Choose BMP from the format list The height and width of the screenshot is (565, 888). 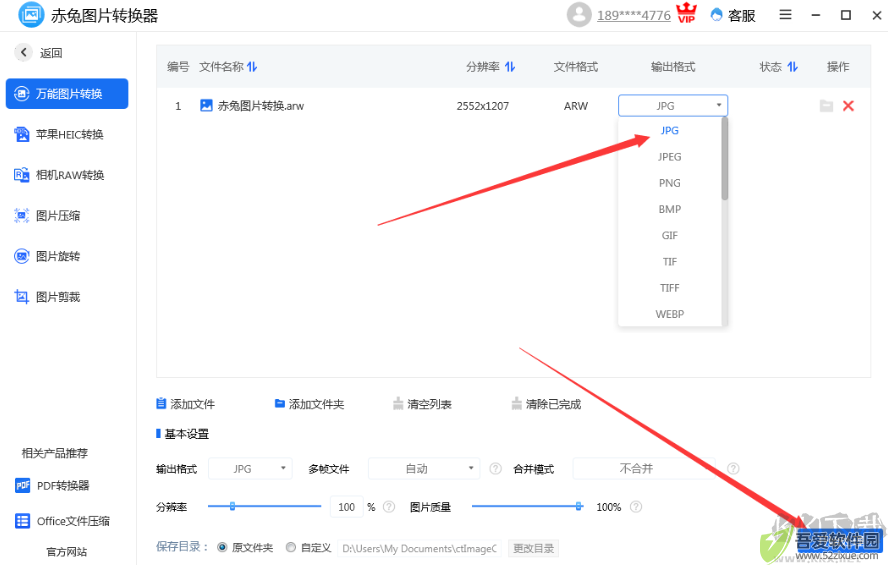coord(669,209)
